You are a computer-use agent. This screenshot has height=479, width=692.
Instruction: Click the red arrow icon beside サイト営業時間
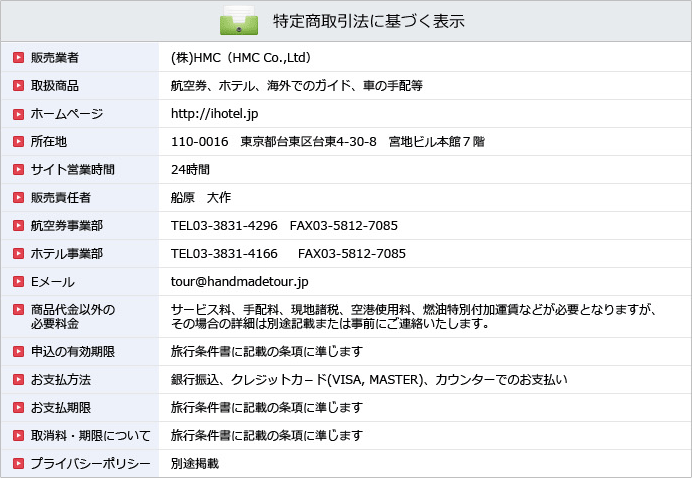pos(18,170)
